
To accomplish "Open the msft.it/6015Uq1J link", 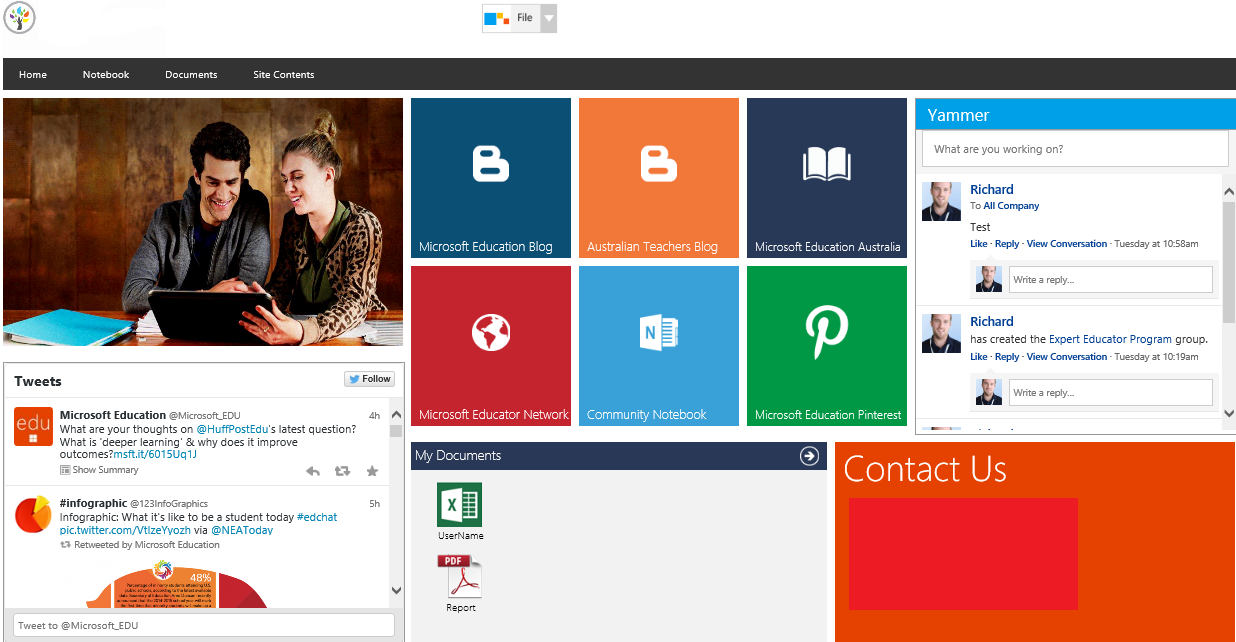I will click(x=154, y=455).
